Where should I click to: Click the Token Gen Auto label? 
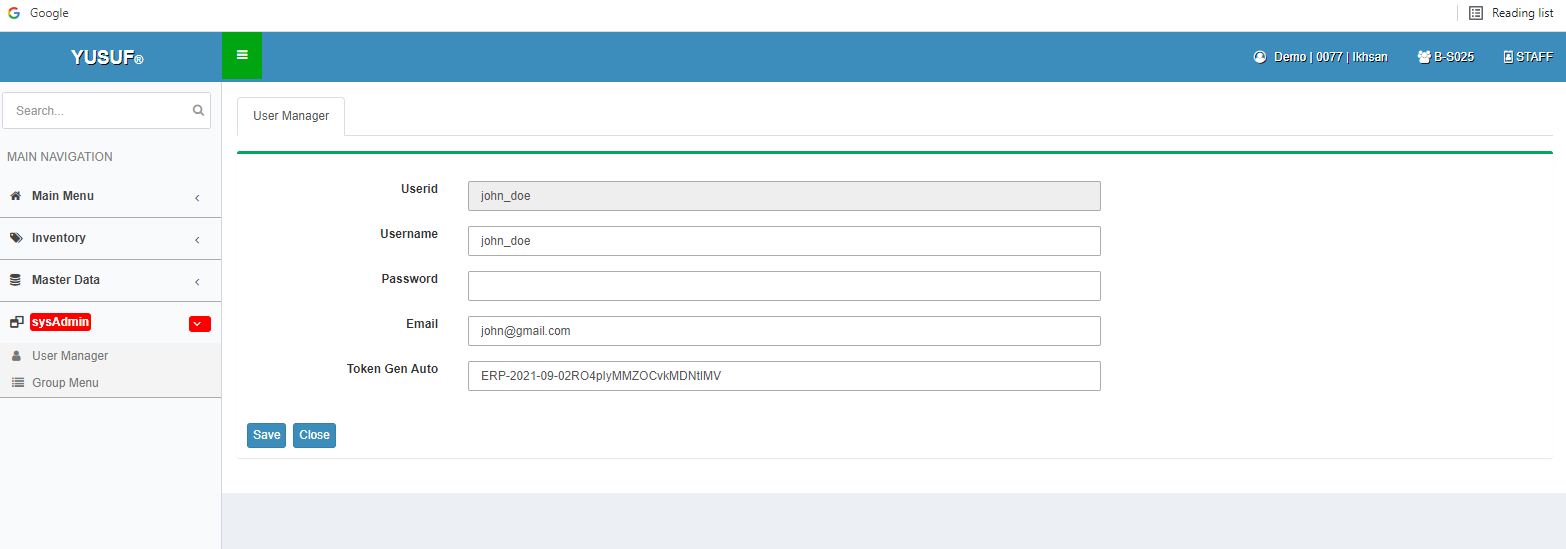[x=392, y=369]
